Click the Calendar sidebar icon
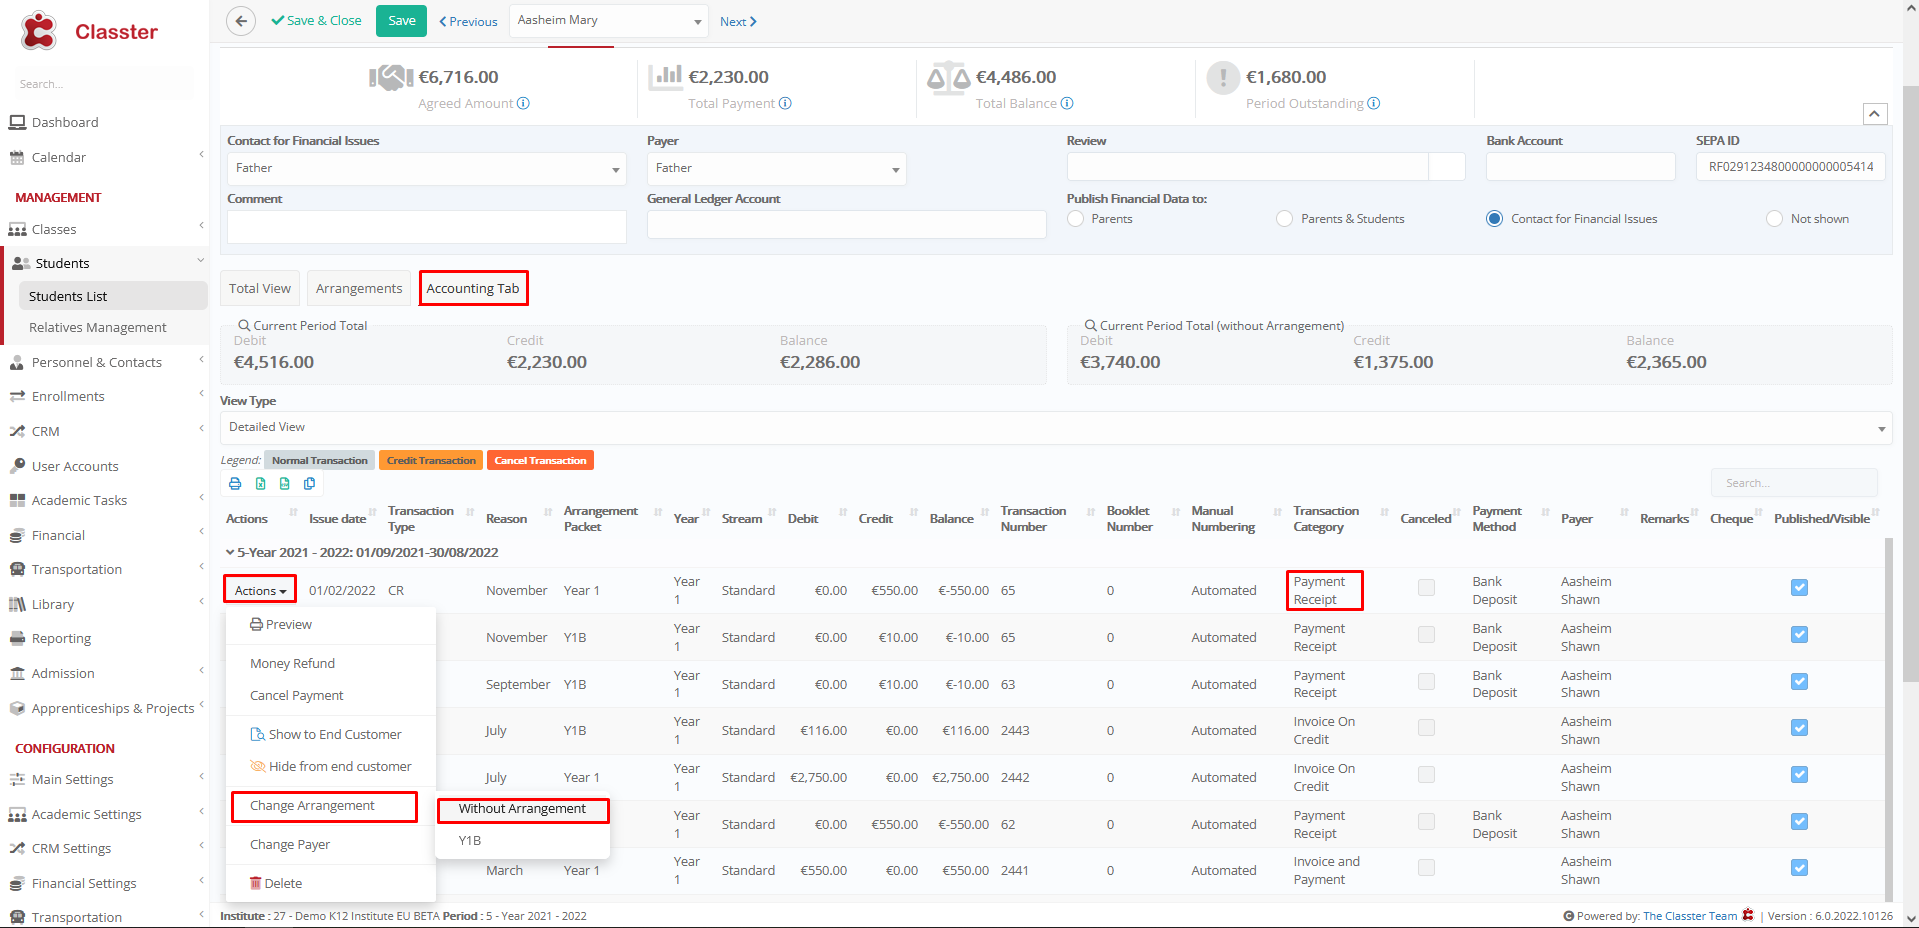Viewport: 1919px width, 928px height. [x=17, y=157]
